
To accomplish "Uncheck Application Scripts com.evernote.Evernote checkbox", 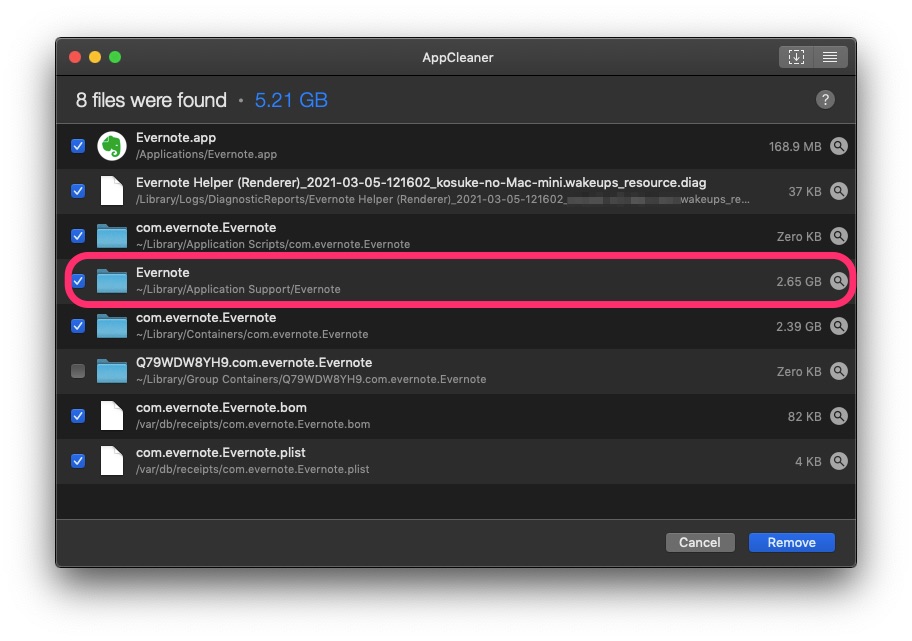I will click(x=78, y=236).
